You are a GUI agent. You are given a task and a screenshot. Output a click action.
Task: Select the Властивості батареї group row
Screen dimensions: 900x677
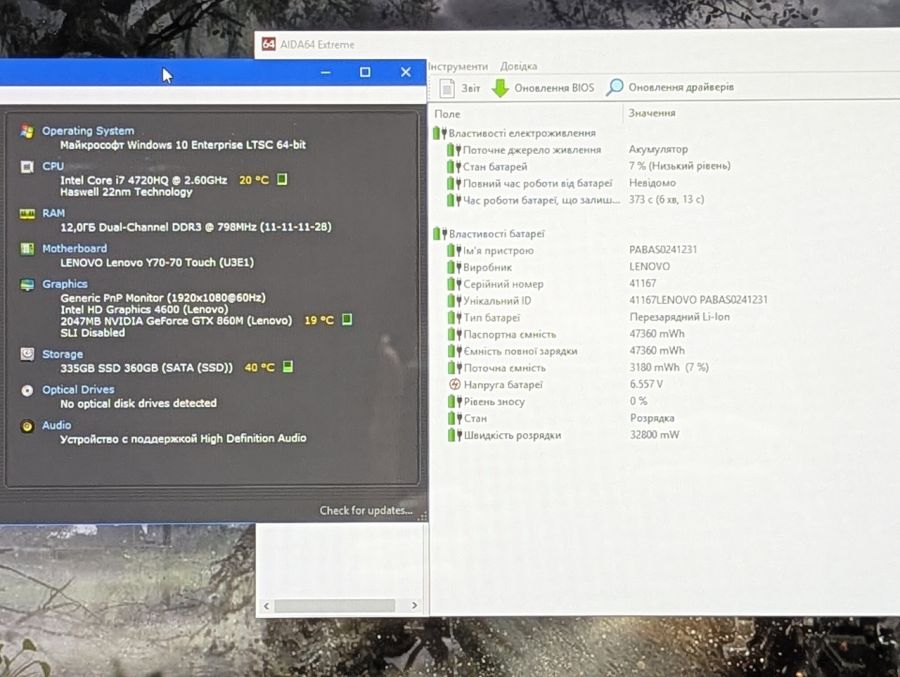(489, 234)
